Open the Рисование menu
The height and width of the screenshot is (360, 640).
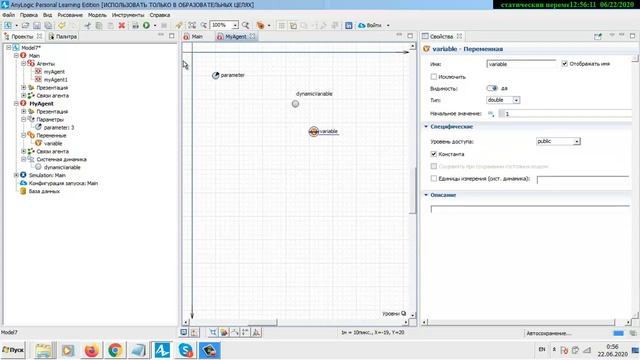[x=70, y=15]
